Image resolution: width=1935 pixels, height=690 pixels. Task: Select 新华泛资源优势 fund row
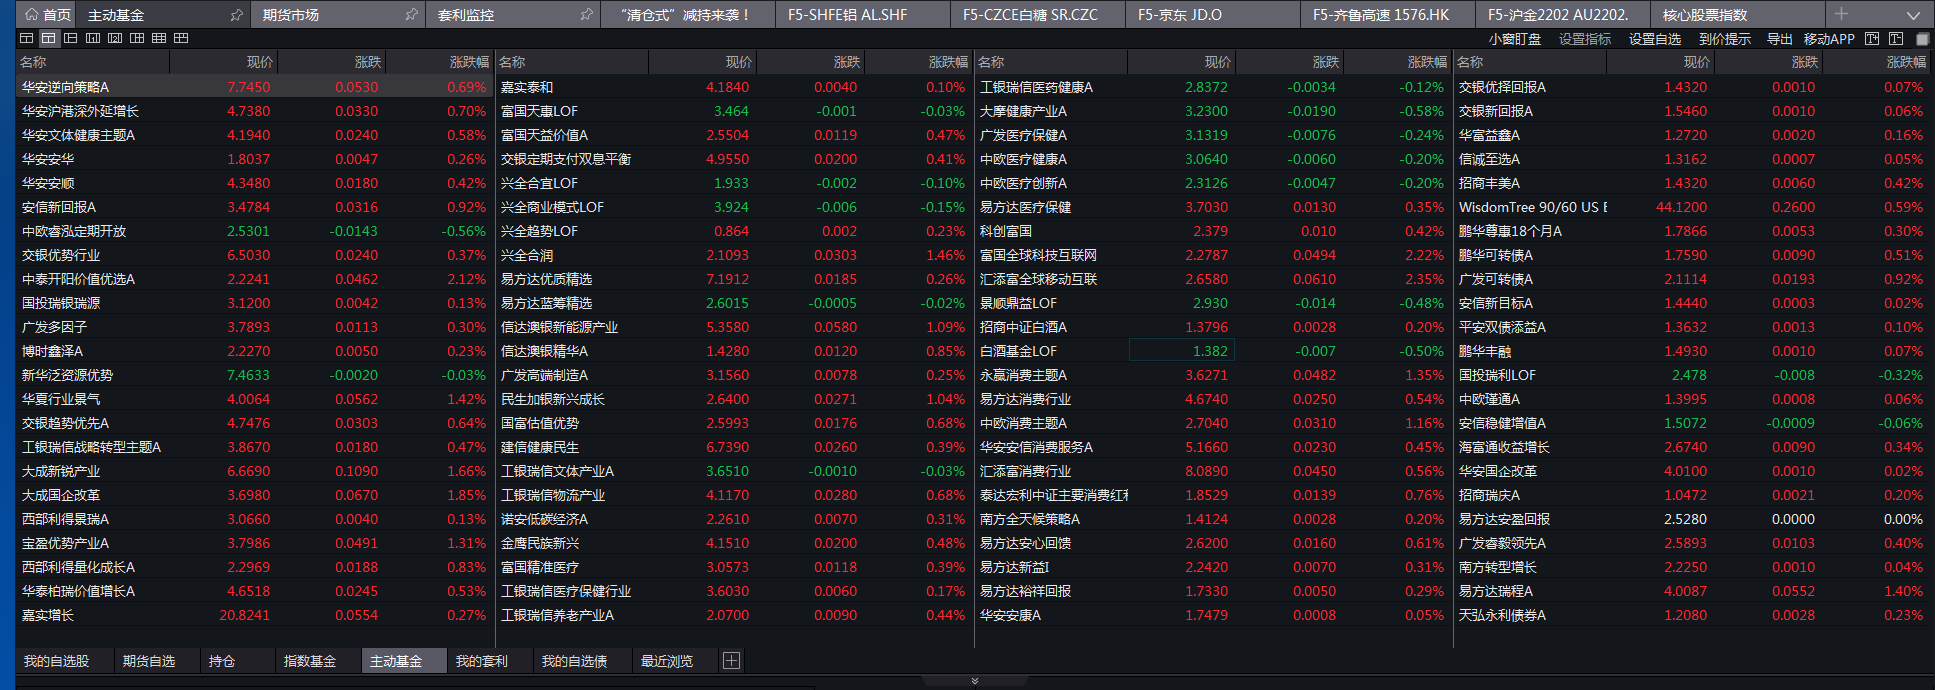coord(254,375)
